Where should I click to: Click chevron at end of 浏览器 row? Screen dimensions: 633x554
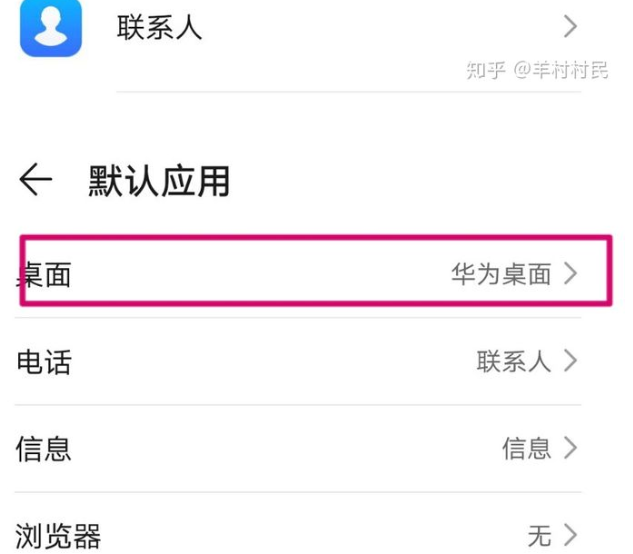571,534
